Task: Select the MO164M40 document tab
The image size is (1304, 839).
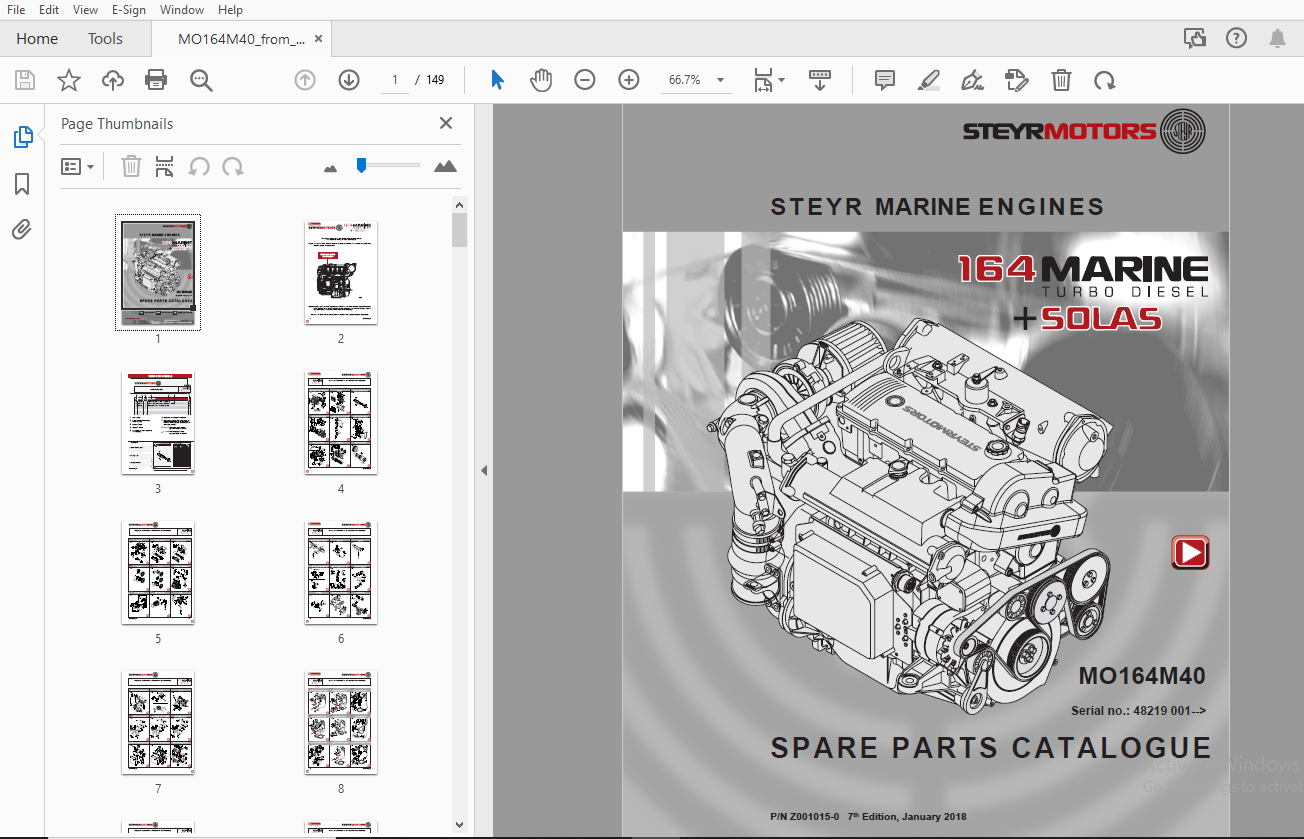Action: pos(241,39)
